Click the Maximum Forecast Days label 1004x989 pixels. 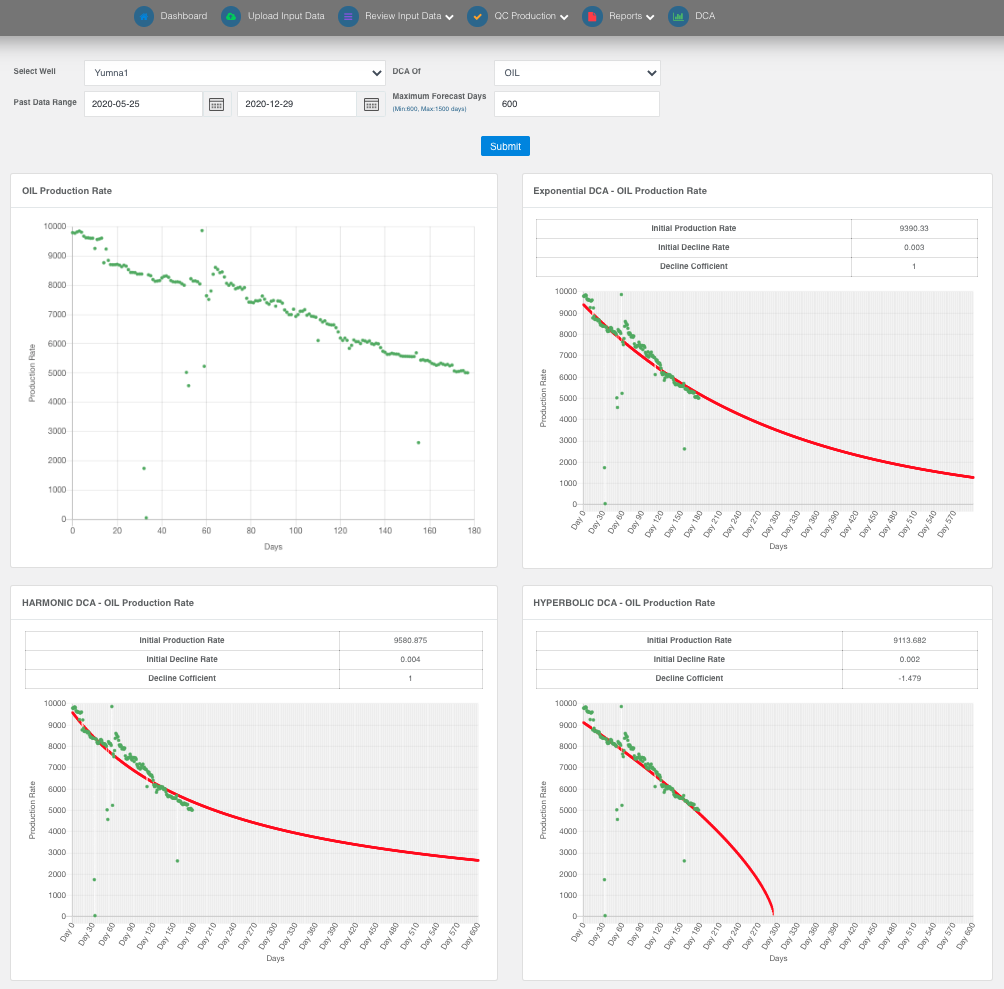[x=439, y=96]
